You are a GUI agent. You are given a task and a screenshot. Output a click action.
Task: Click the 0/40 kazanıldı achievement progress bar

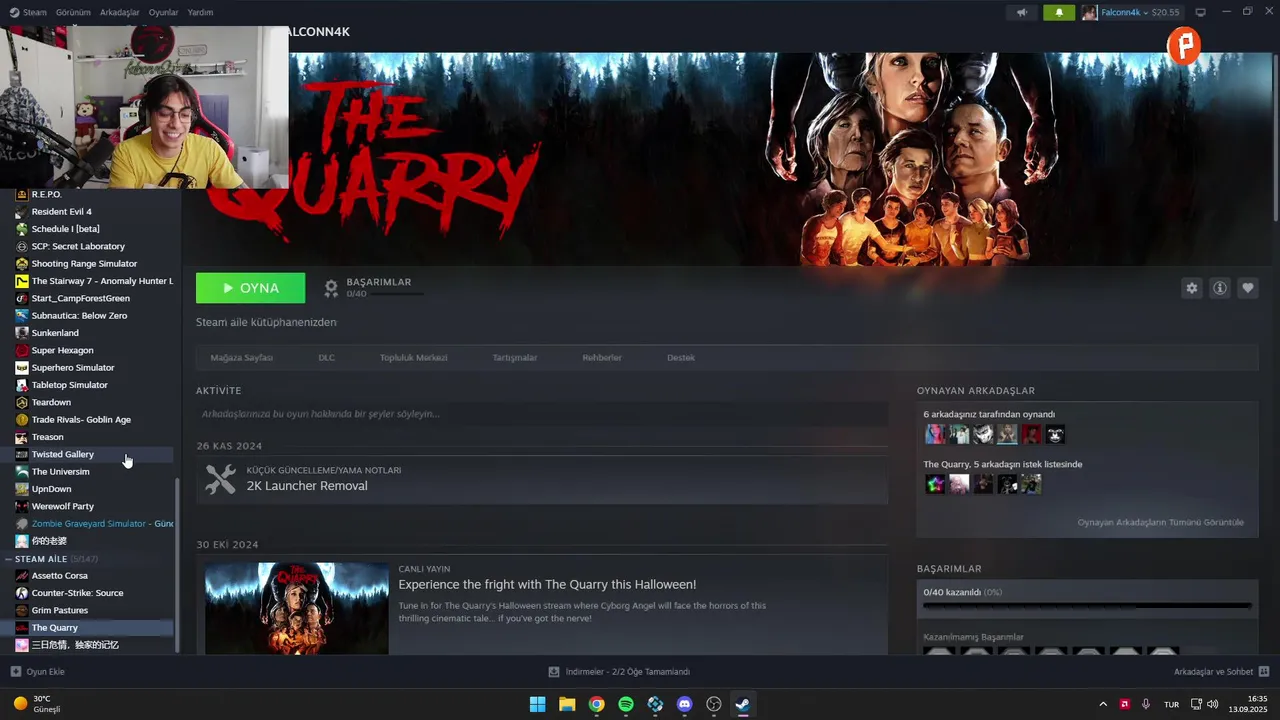click(1087, 605)
